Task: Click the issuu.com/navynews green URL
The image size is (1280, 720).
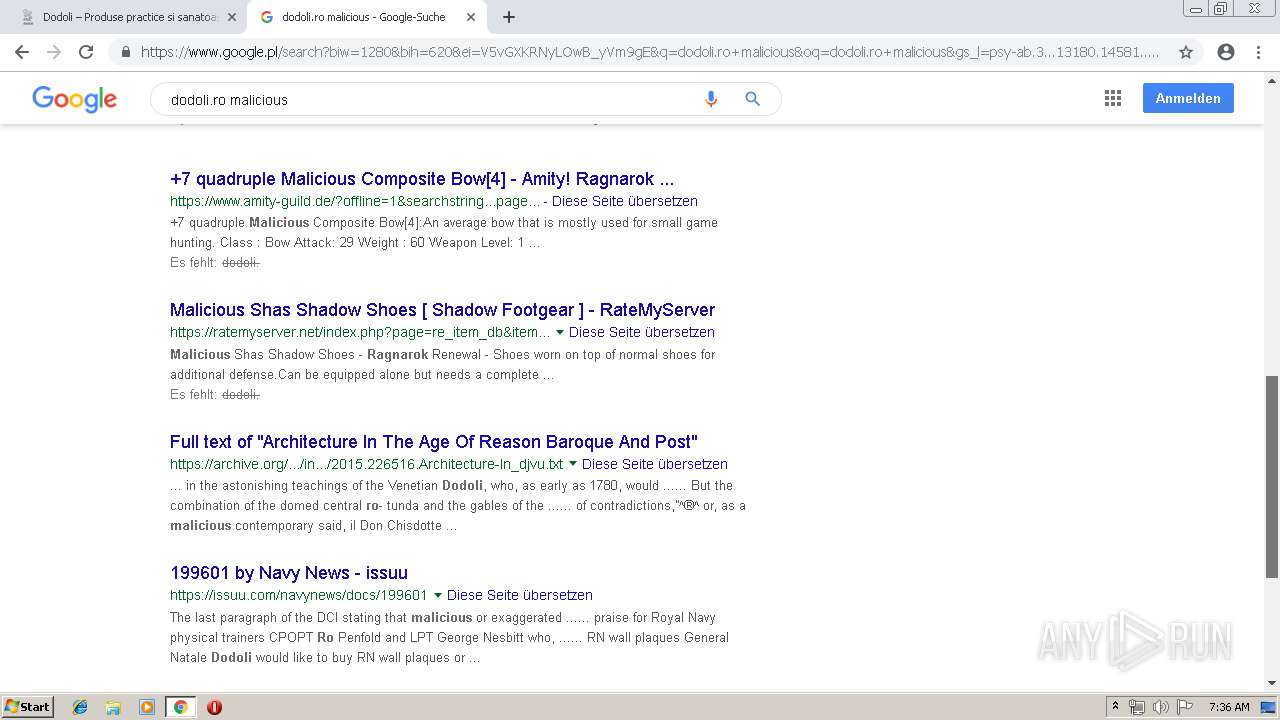Action: (x=299, y=595)
